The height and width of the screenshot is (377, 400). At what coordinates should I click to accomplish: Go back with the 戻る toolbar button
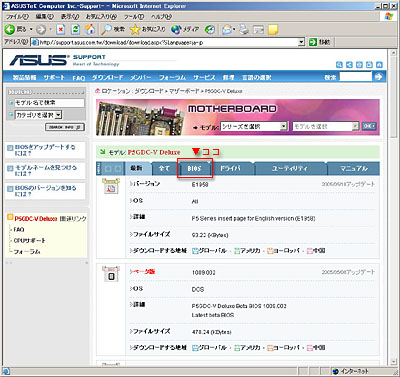click(15, 29)
